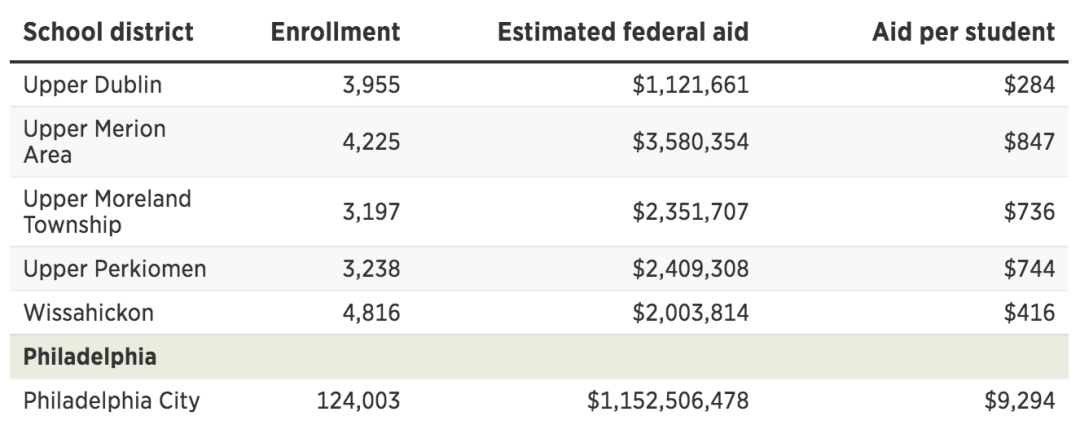Click Upper Dublin's enrollment value 3,955
1080x438 pixels.
click(371, 86)
